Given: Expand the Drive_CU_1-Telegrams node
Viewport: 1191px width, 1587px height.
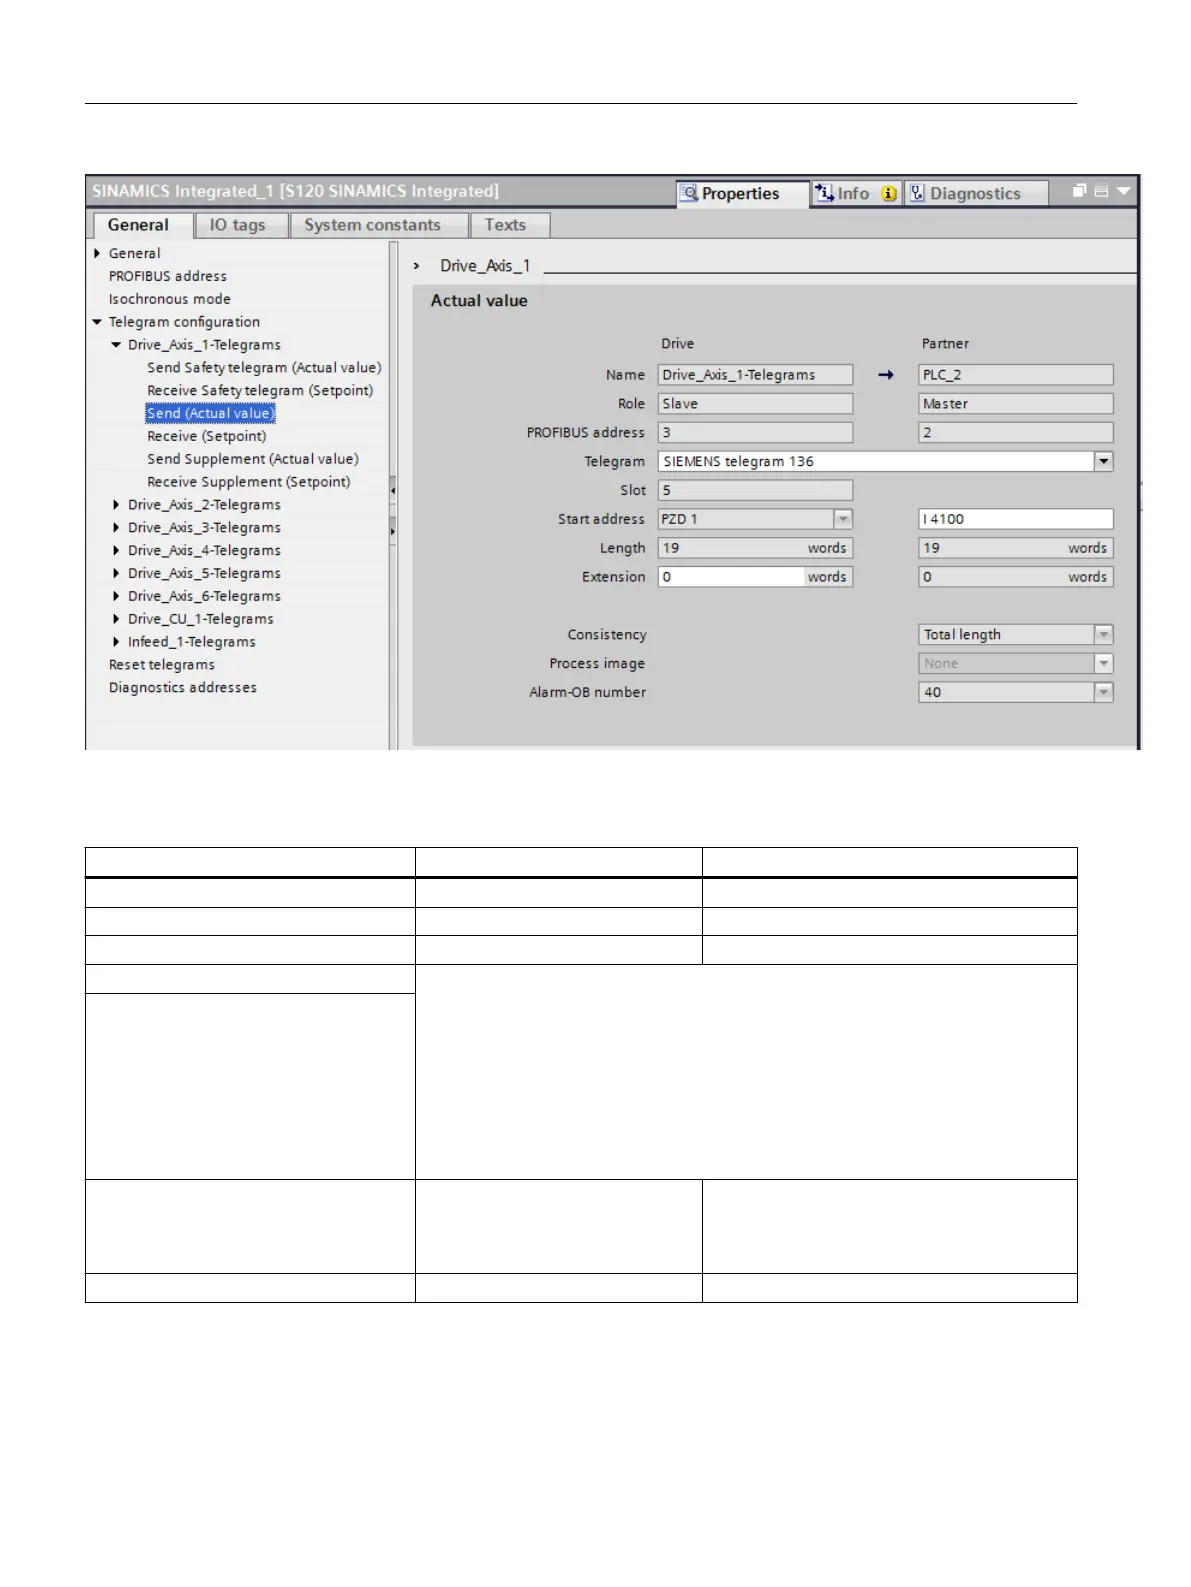Looking at the screenshot, I should [x=116, y=619].
